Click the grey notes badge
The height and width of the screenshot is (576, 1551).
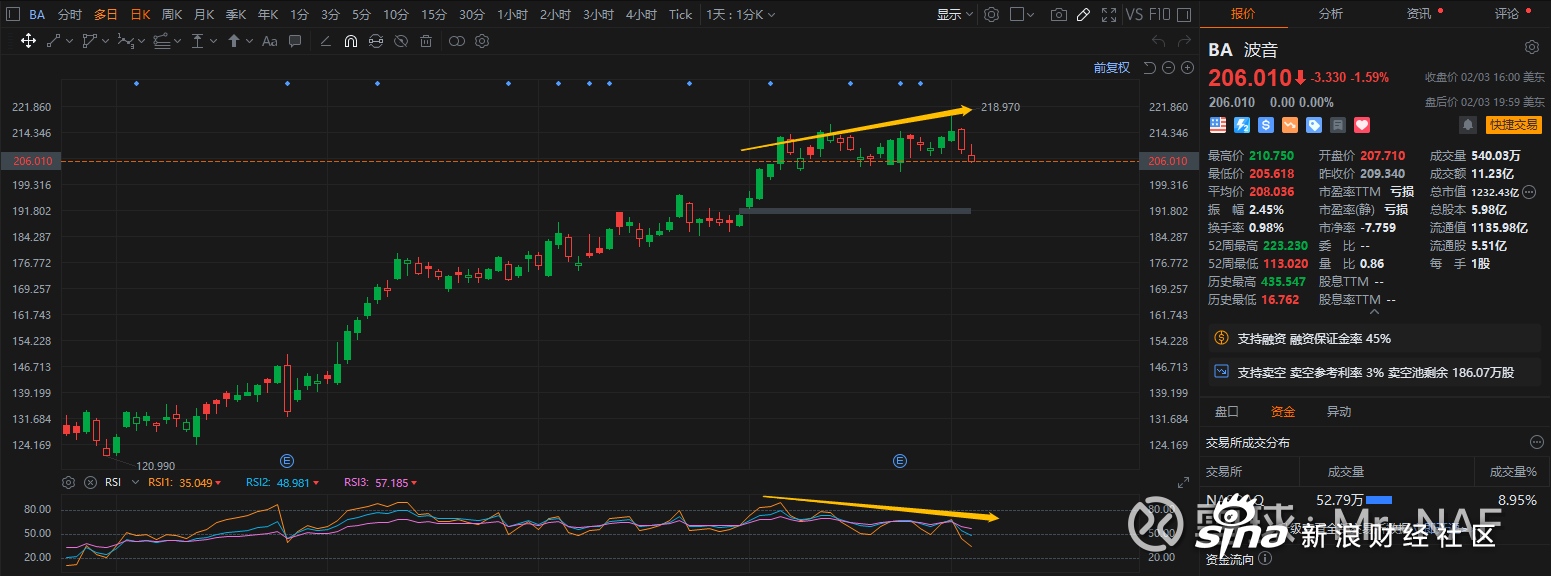(1338, 125)
